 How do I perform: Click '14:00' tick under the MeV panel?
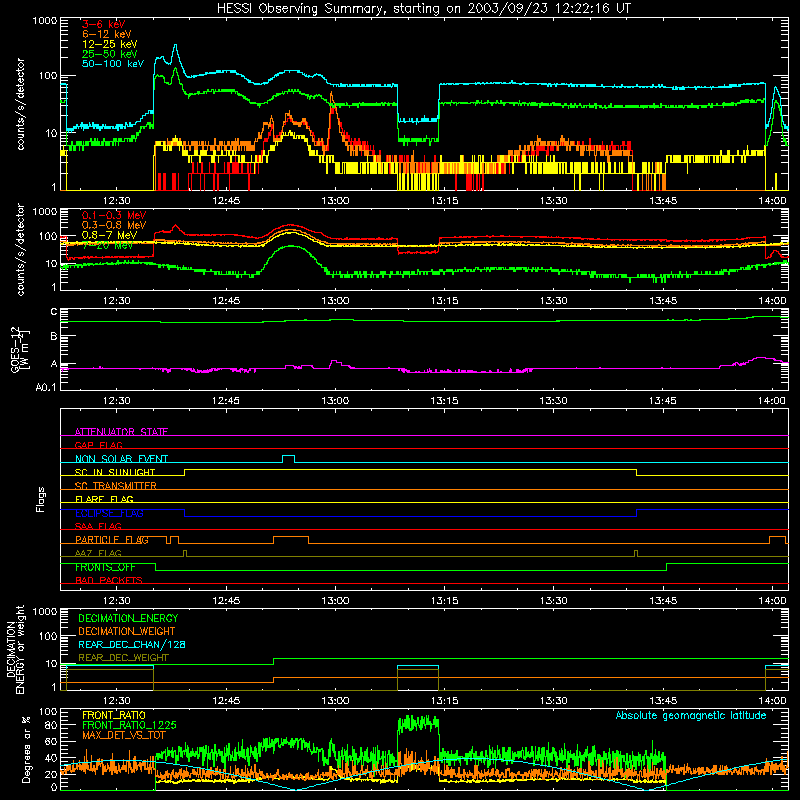tap(772, 301)
